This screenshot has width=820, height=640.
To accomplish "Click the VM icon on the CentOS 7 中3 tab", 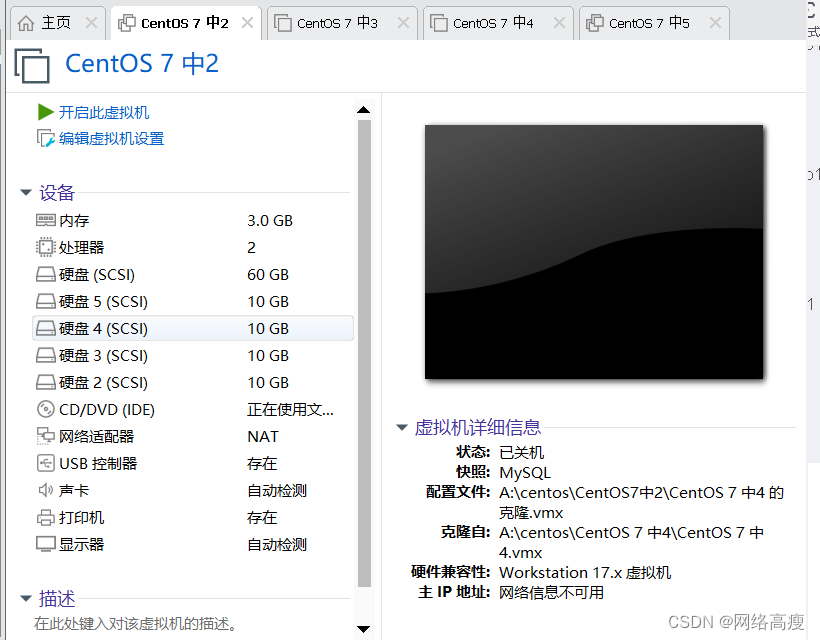I will (283, 23).
